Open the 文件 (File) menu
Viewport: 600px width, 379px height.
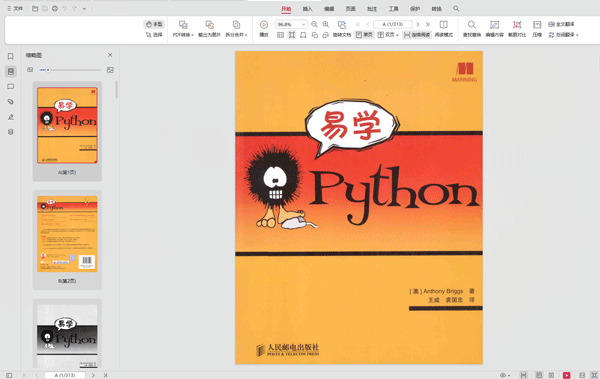click(x=15, y=8)
